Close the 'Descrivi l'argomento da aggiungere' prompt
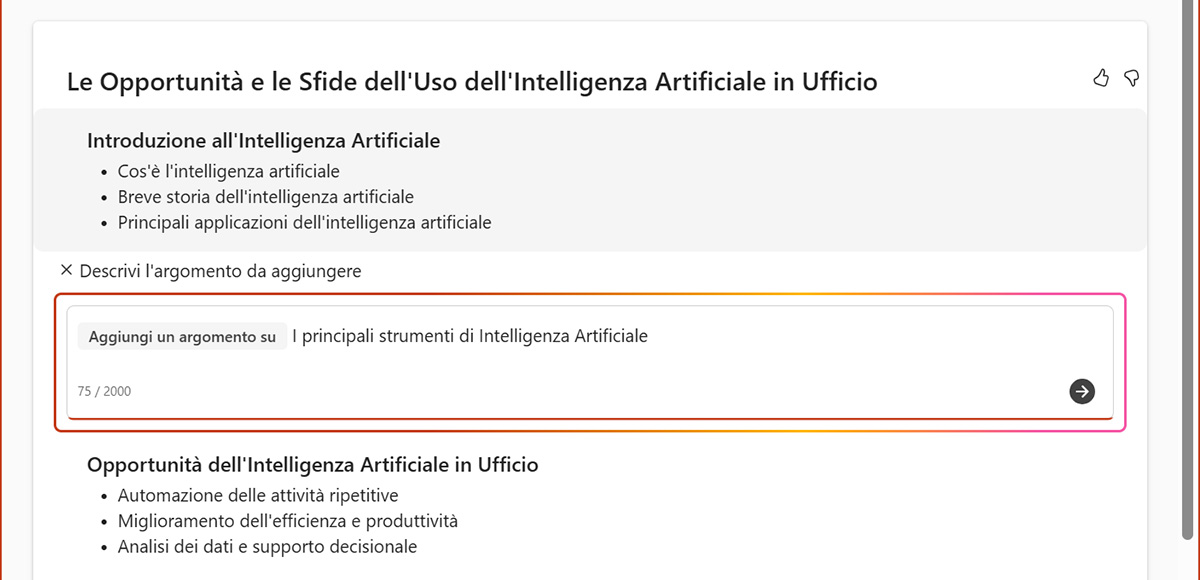 [67, 270]
